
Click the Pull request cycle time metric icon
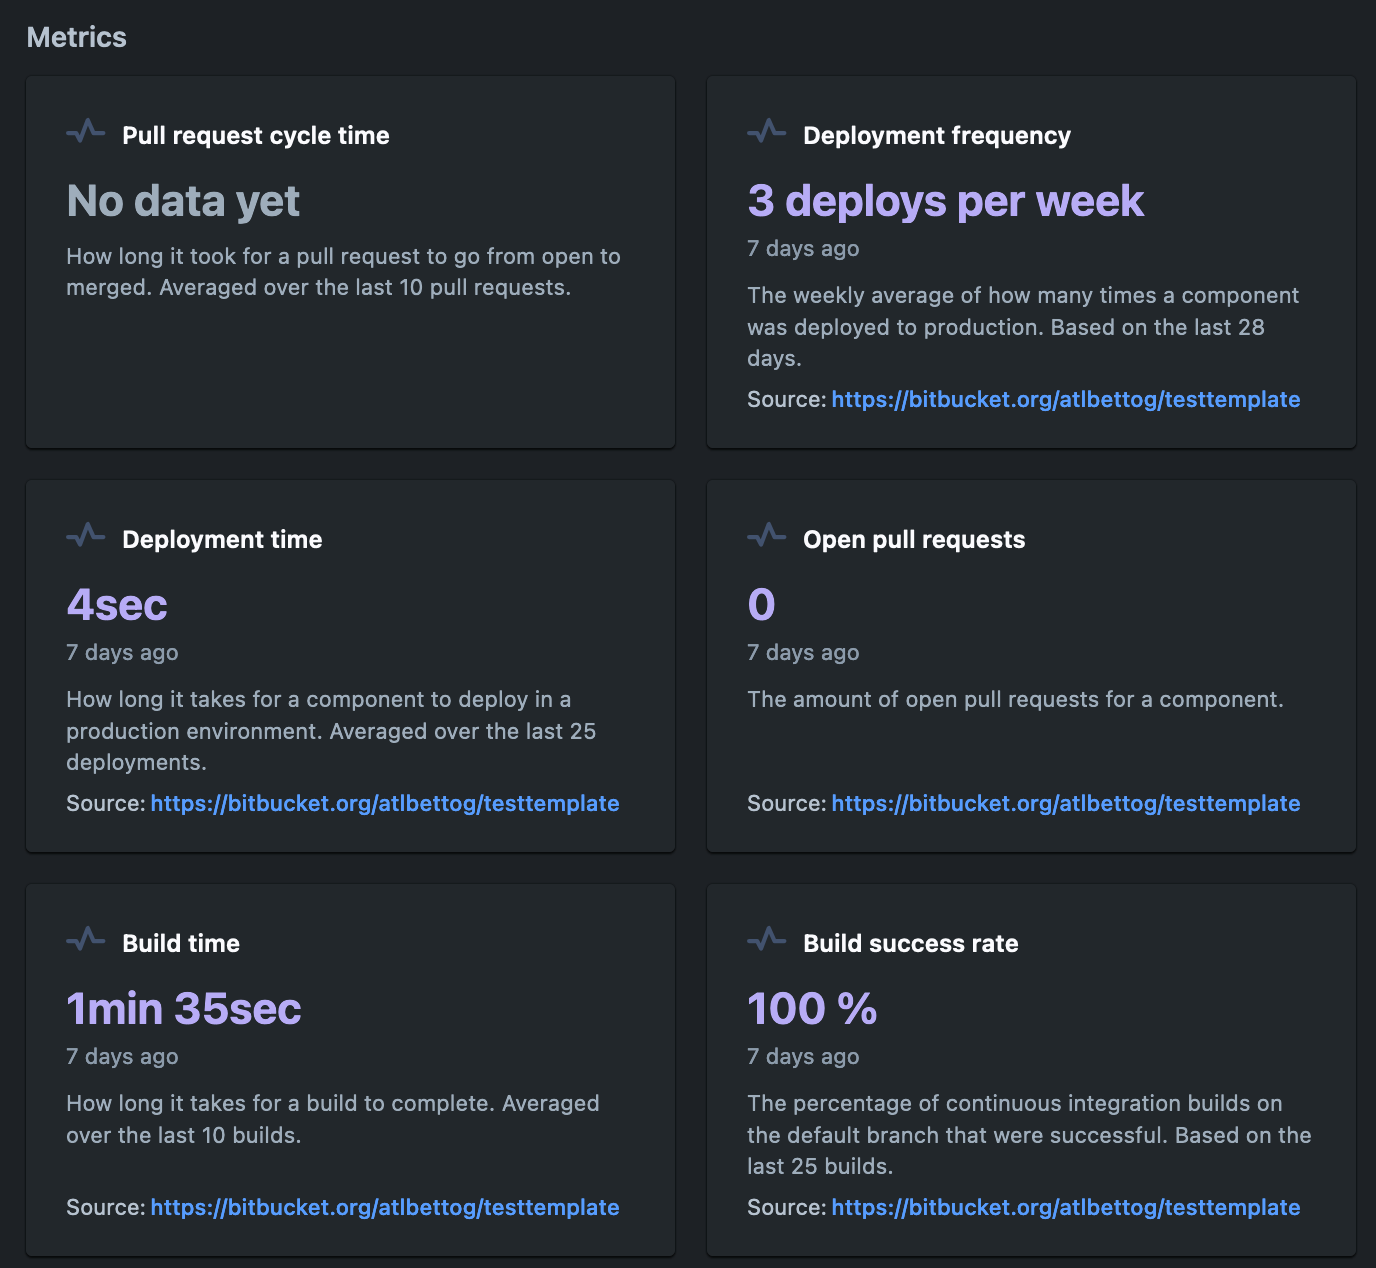click(86, 132)
